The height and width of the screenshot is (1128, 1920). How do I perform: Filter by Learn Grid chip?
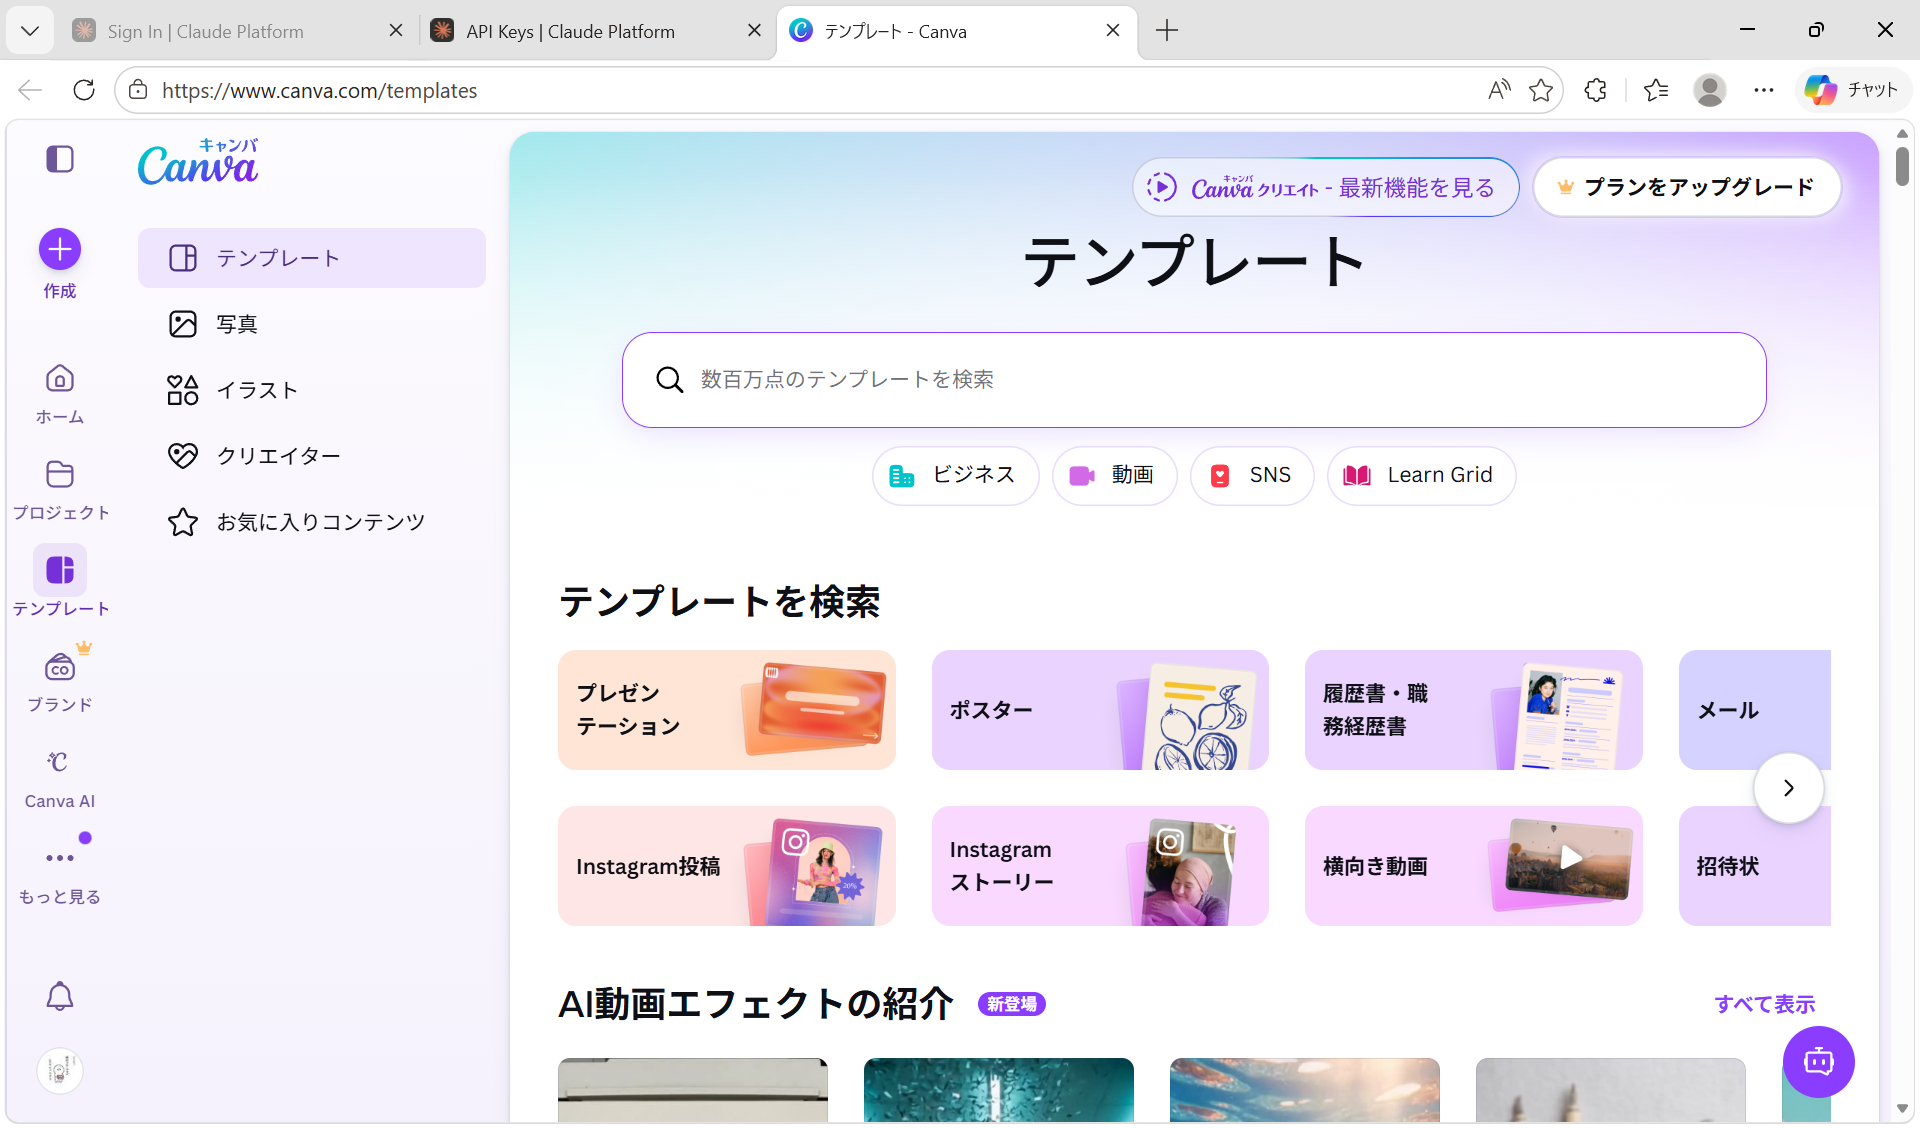(1421, 475)
